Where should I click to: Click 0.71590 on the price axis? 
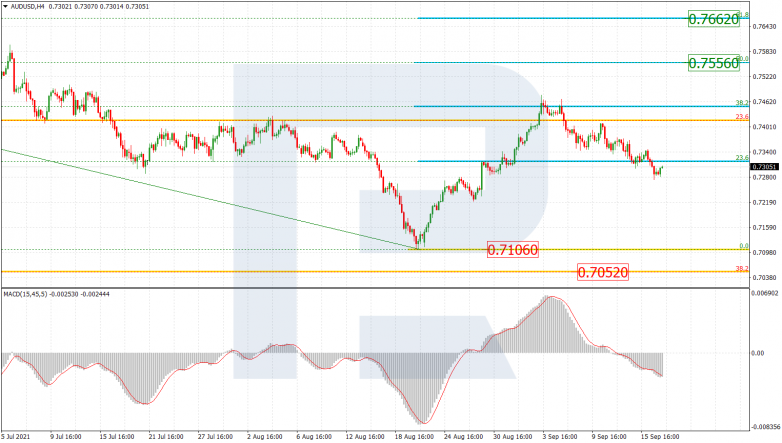(765, 227)
